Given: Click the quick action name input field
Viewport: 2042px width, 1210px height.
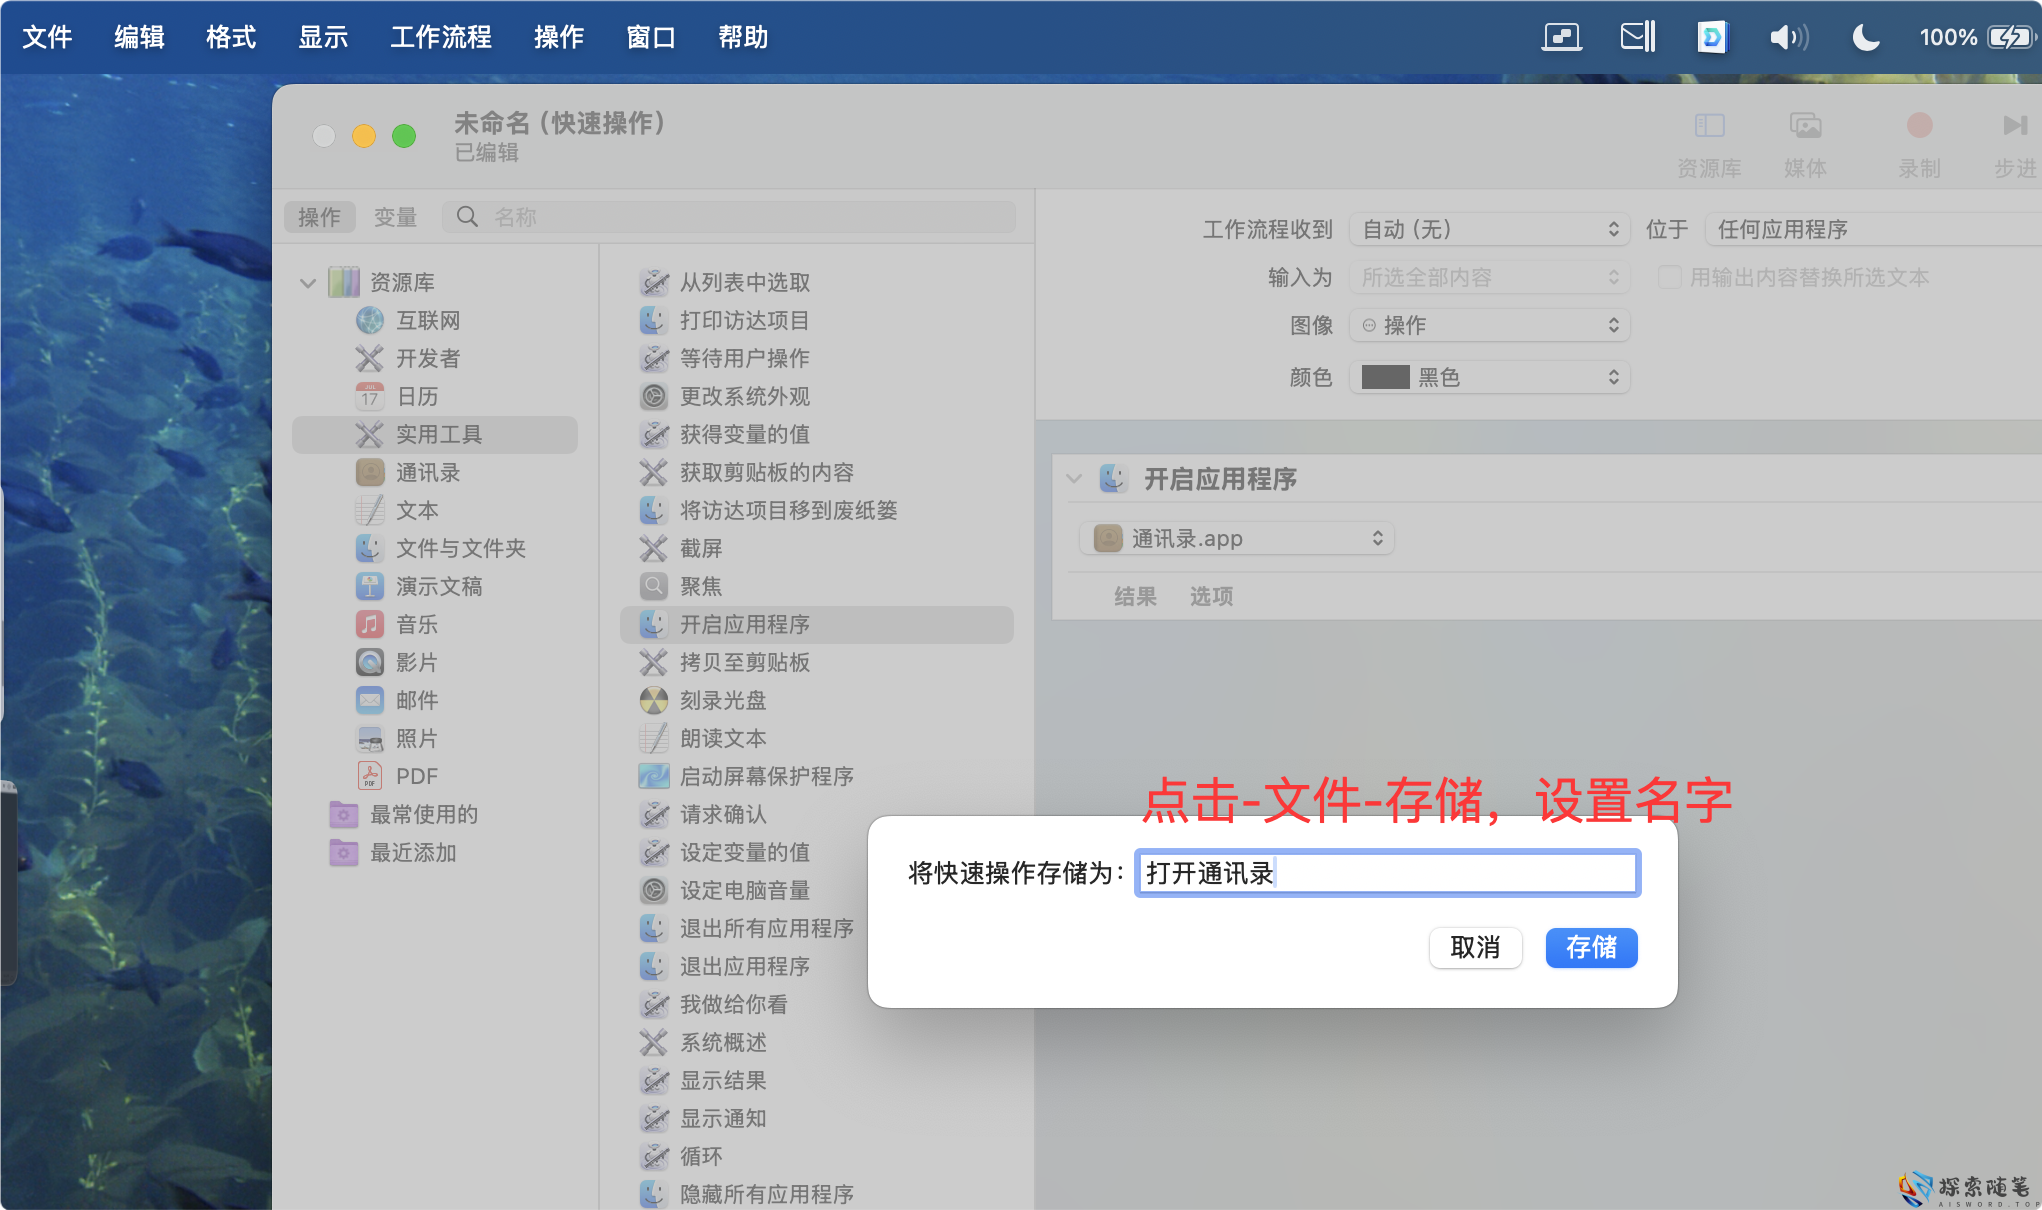Looking at the screenshot, I should point(1387,873).
